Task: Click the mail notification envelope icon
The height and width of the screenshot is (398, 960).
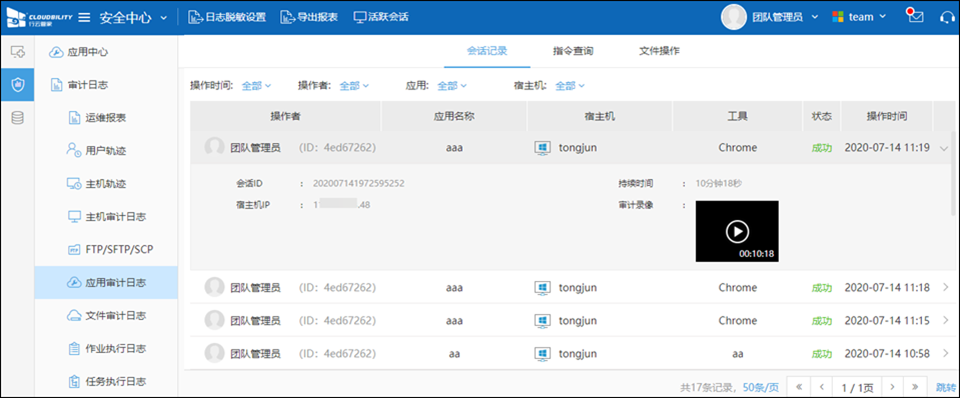Action: click(915, 17)
